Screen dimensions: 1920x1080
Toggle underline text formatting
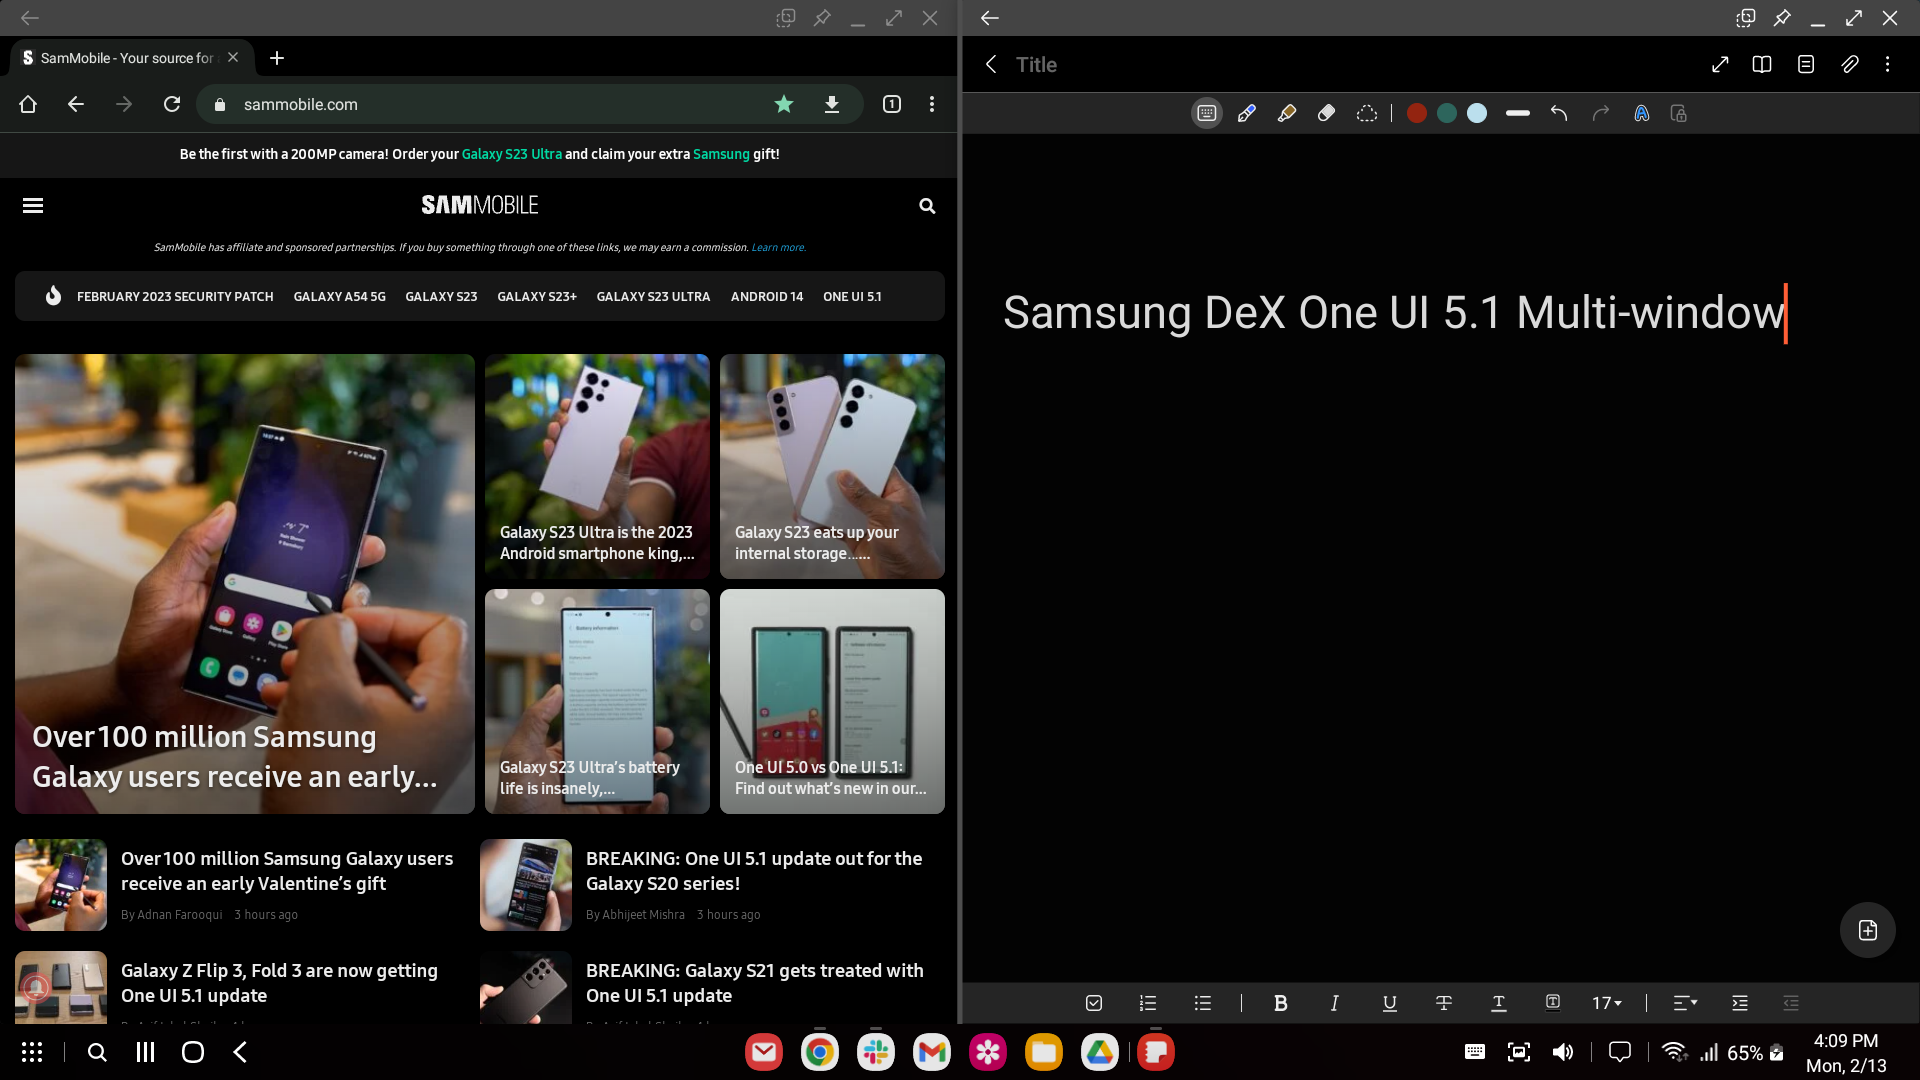point(1389,1003)
